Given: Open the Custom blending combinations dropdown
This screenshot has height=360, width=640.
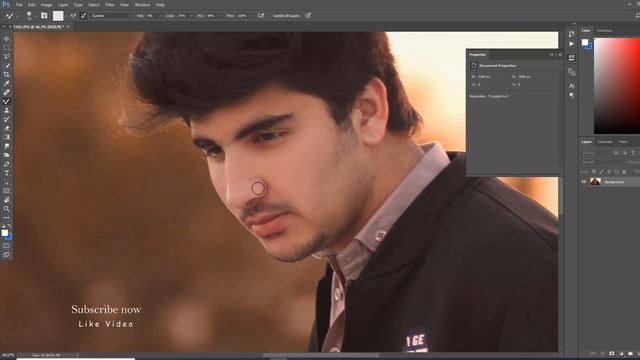Looking at the screenshot, I should point(111,16).
